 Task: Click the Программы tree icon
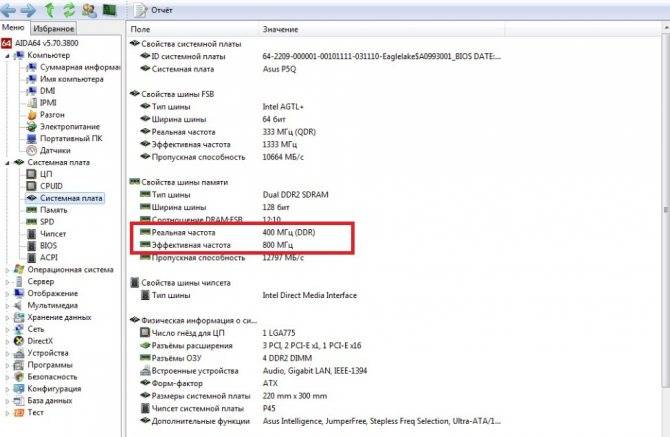19,365
